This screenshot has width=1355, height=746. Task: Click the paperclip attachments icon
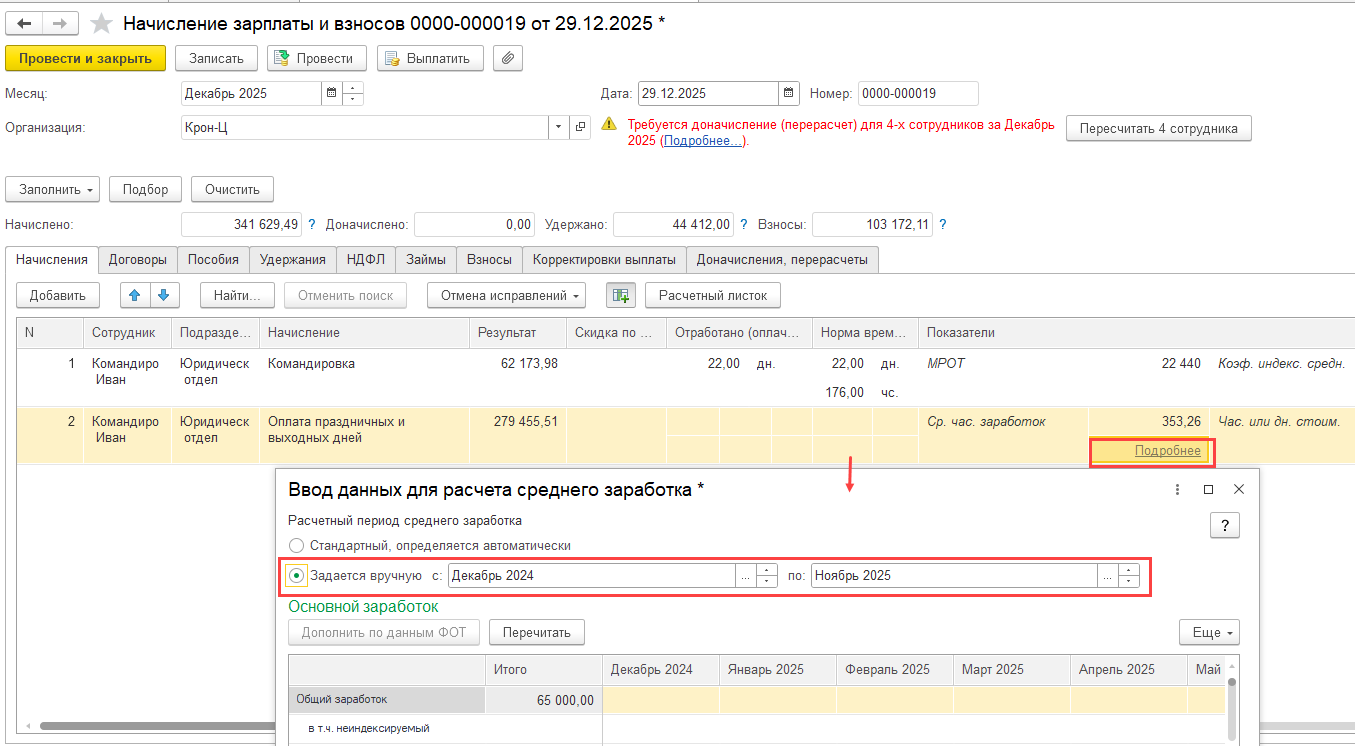point(509,58)
